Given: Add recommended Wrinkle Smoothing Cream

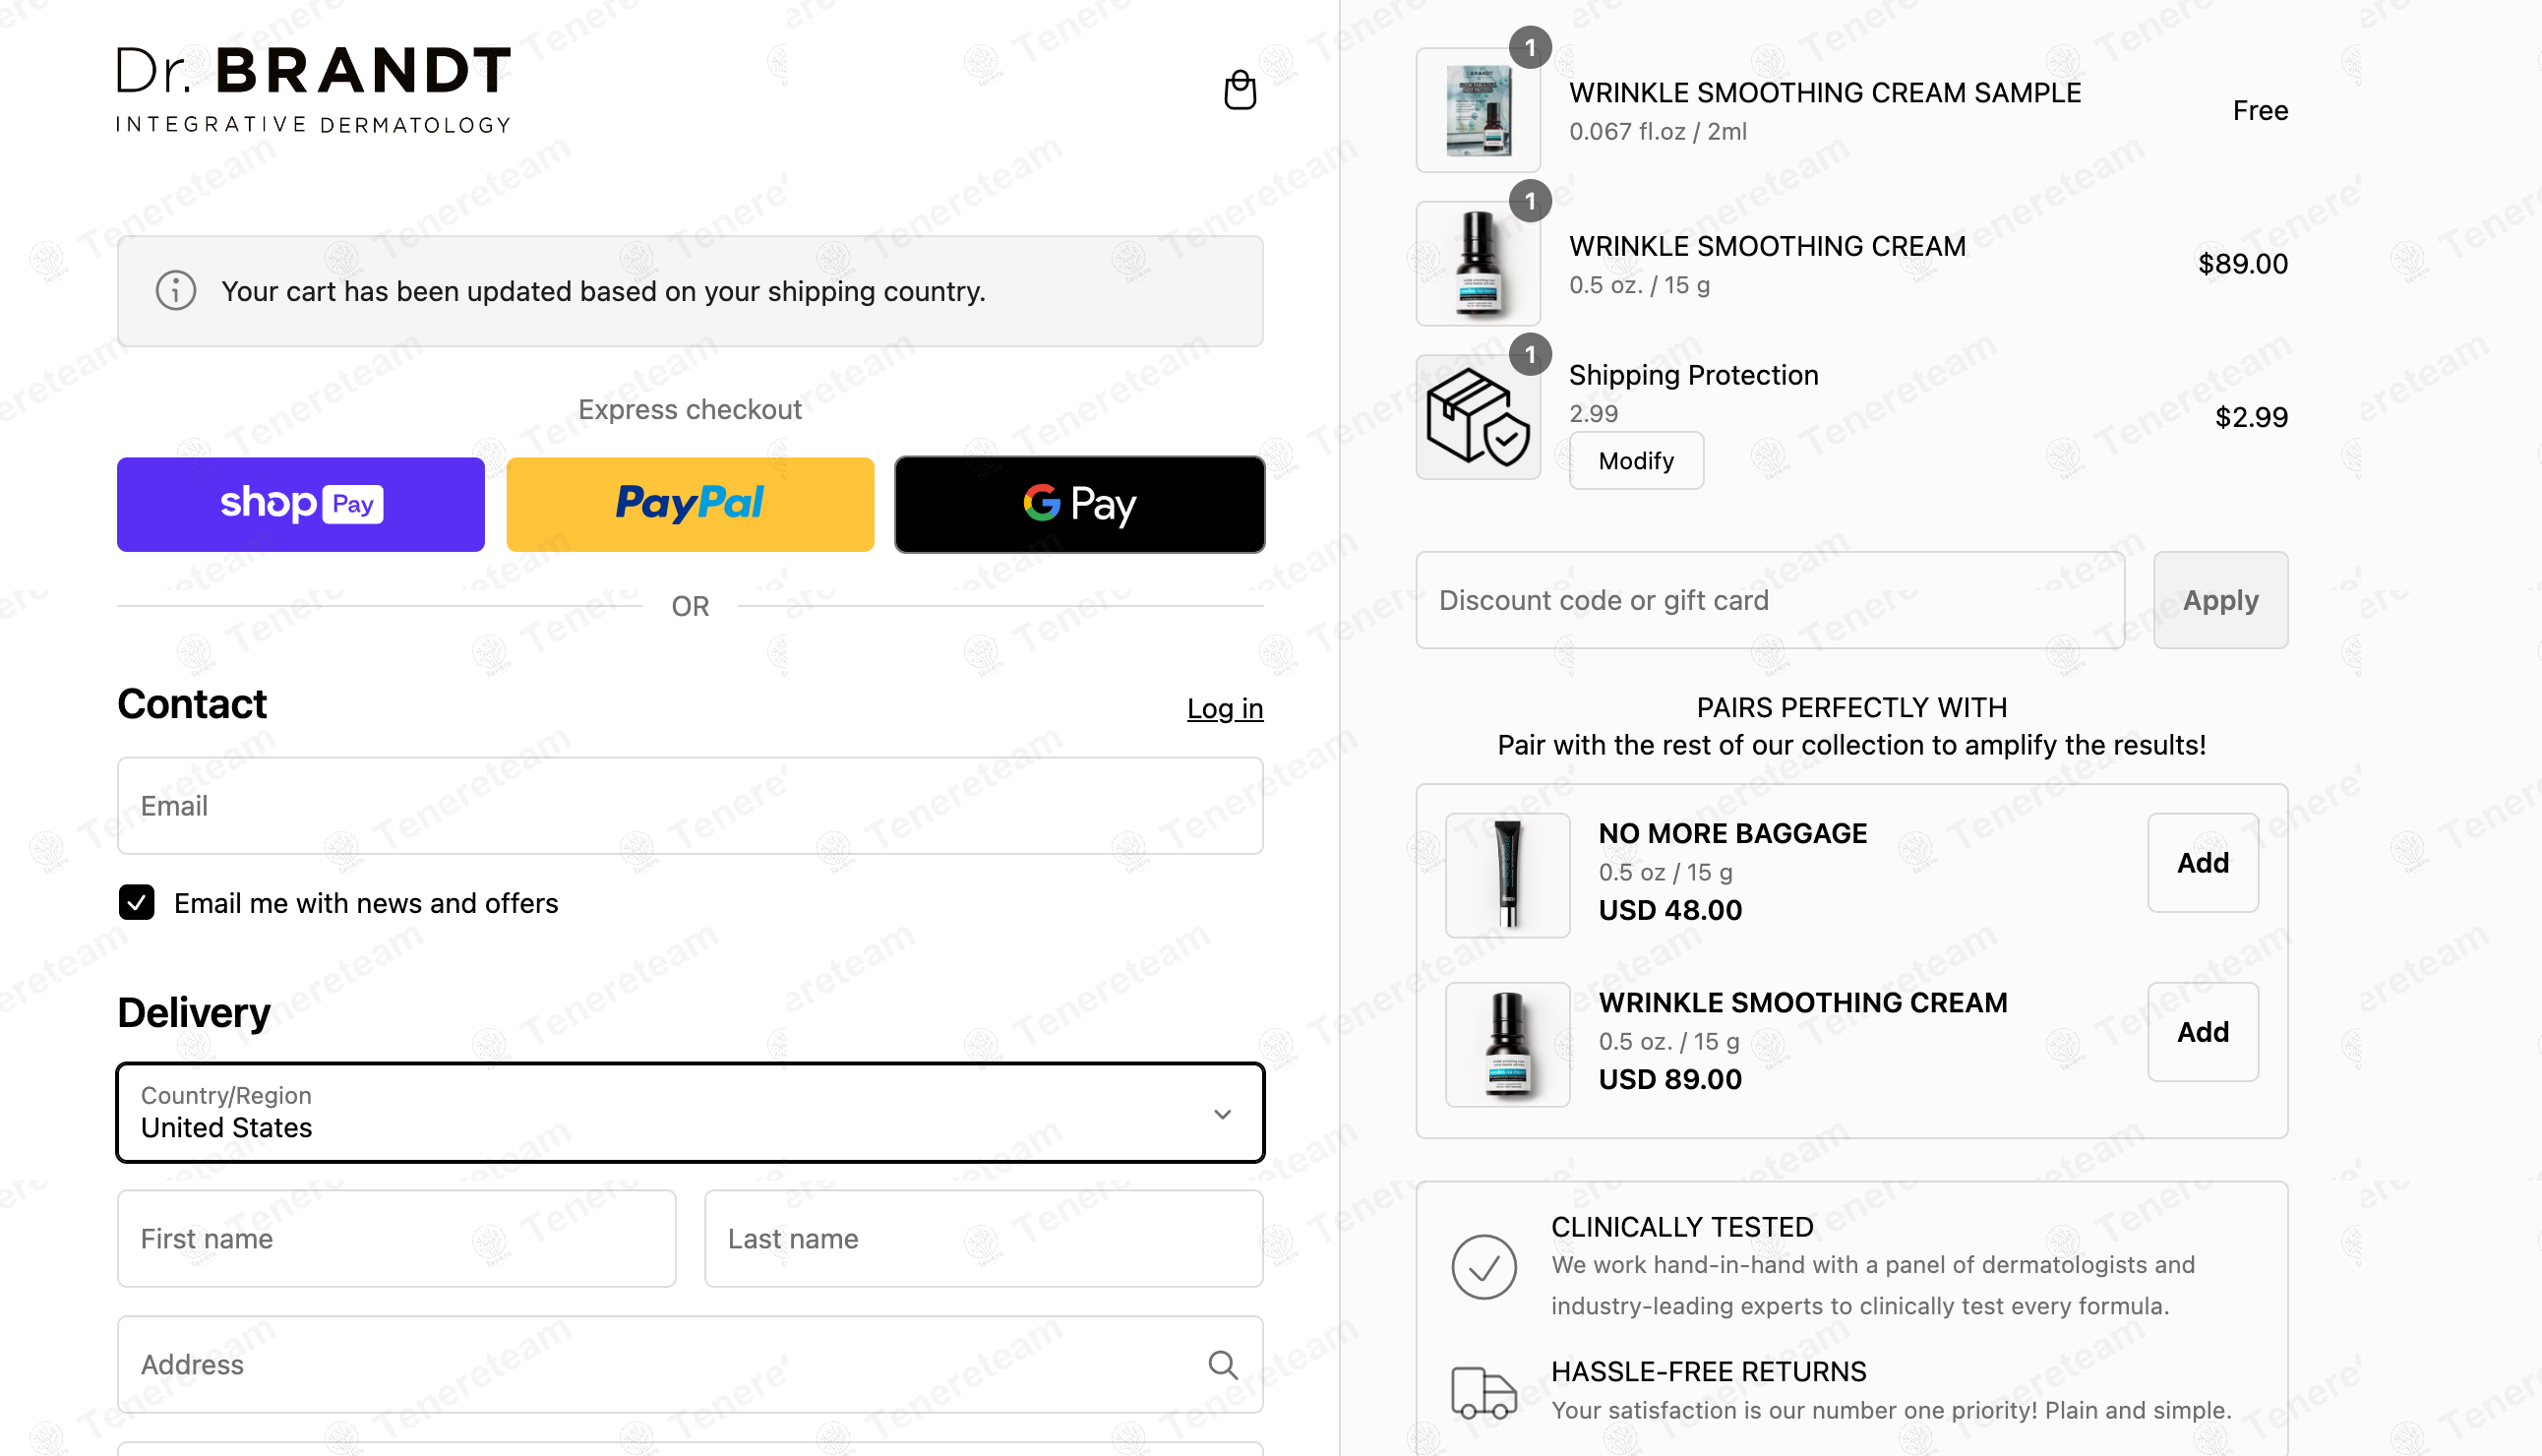Looking at the screenshot, I should pos(2203,1031).
